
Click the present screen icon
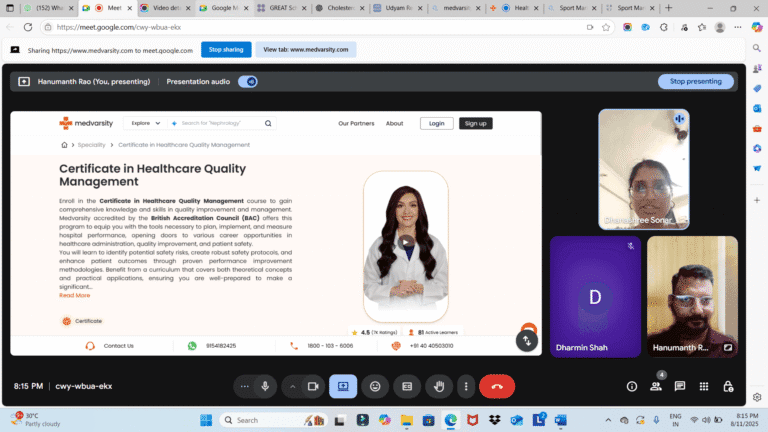pyautogui.click(x=343, y=386)
